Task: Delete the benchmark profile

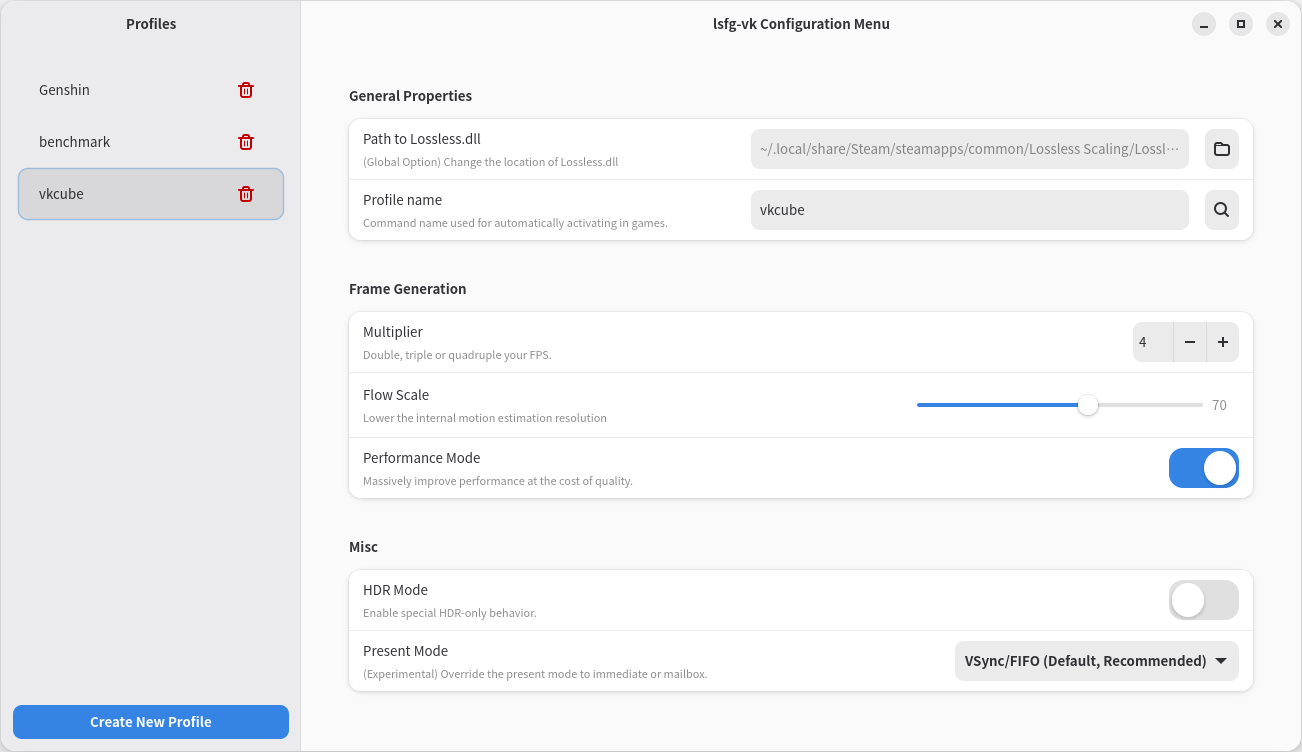Action: coord(246,142)
